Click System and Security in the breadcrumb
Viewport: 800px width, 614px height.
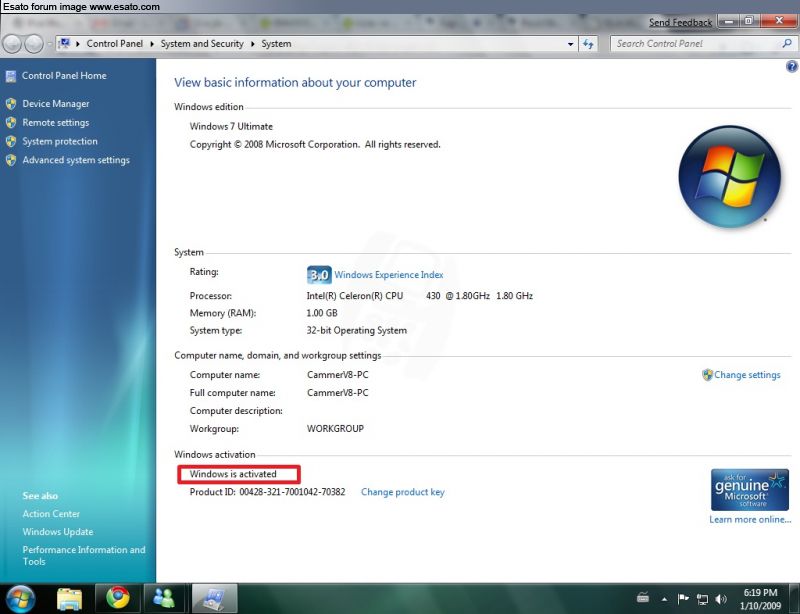tap(202, 44)
